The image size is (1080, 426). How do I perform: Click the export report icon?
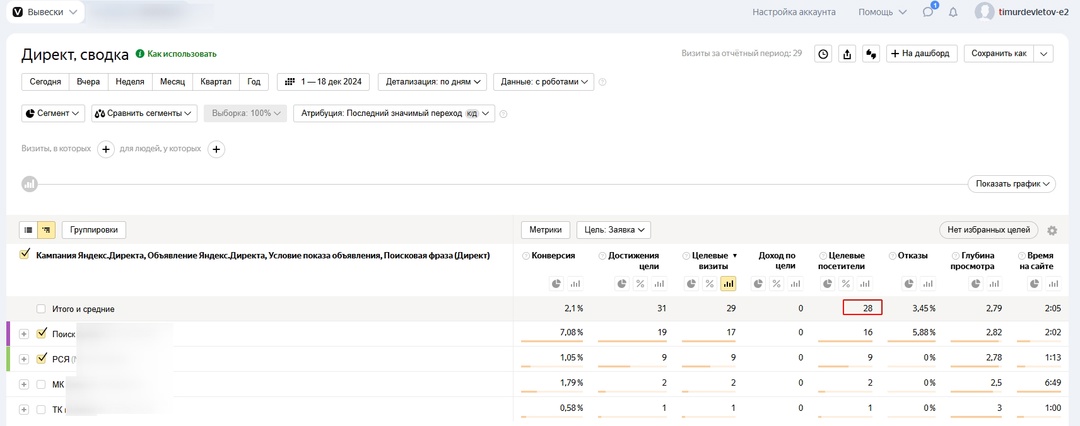[x=847, y=54]
